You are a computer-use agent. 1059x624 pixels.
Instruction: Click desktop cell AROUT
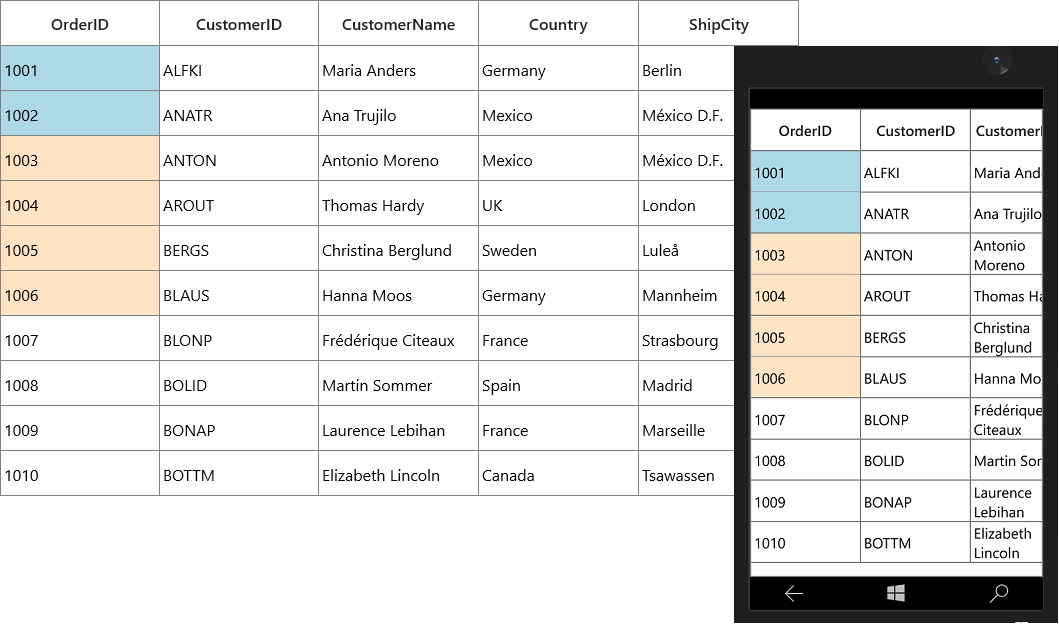239,204
